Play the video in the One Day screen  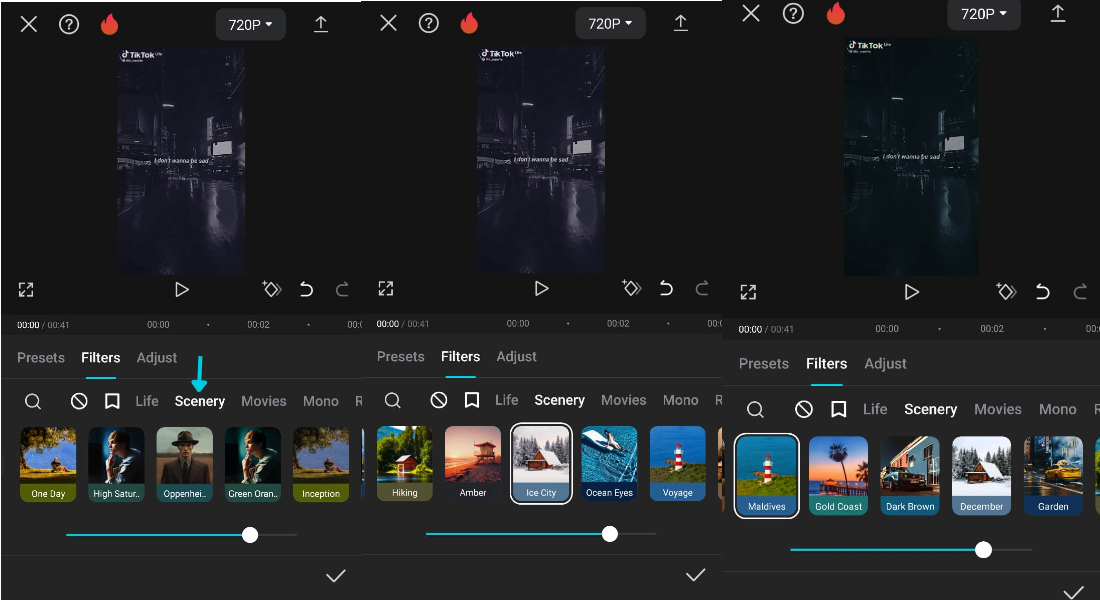[182, 289]
